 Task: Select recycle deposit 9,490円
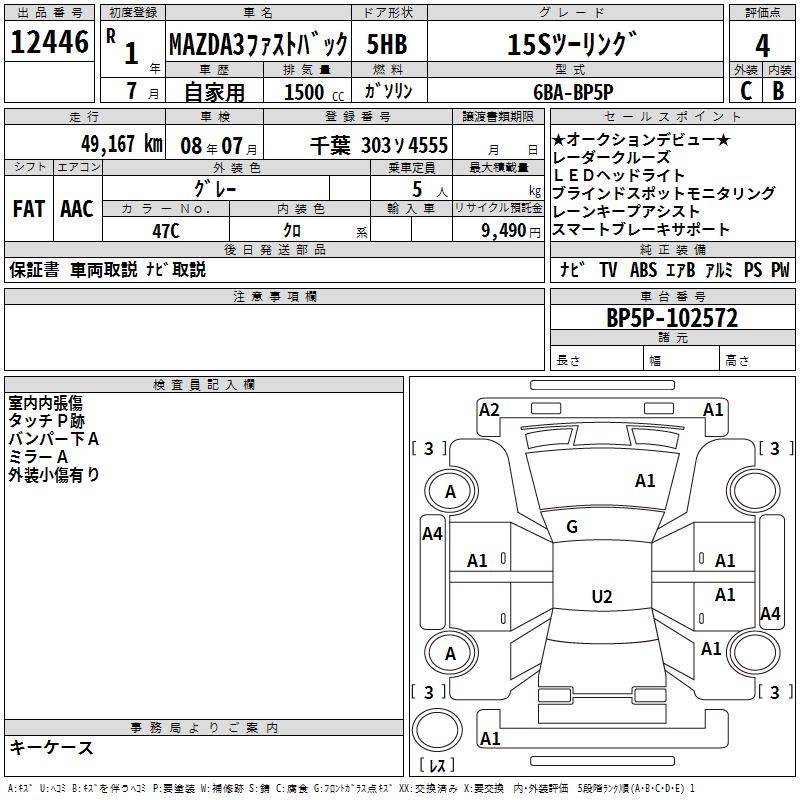click(x=511, y=231)
